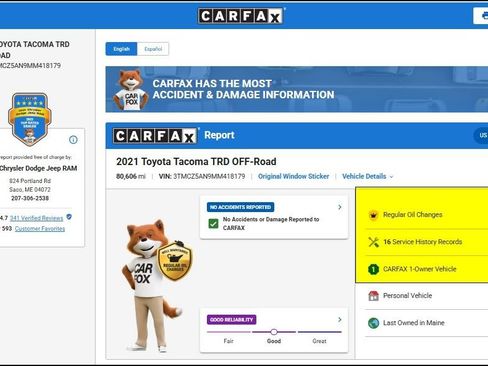
Task: Click the US flag badge in report header
Action: (481, 135)
